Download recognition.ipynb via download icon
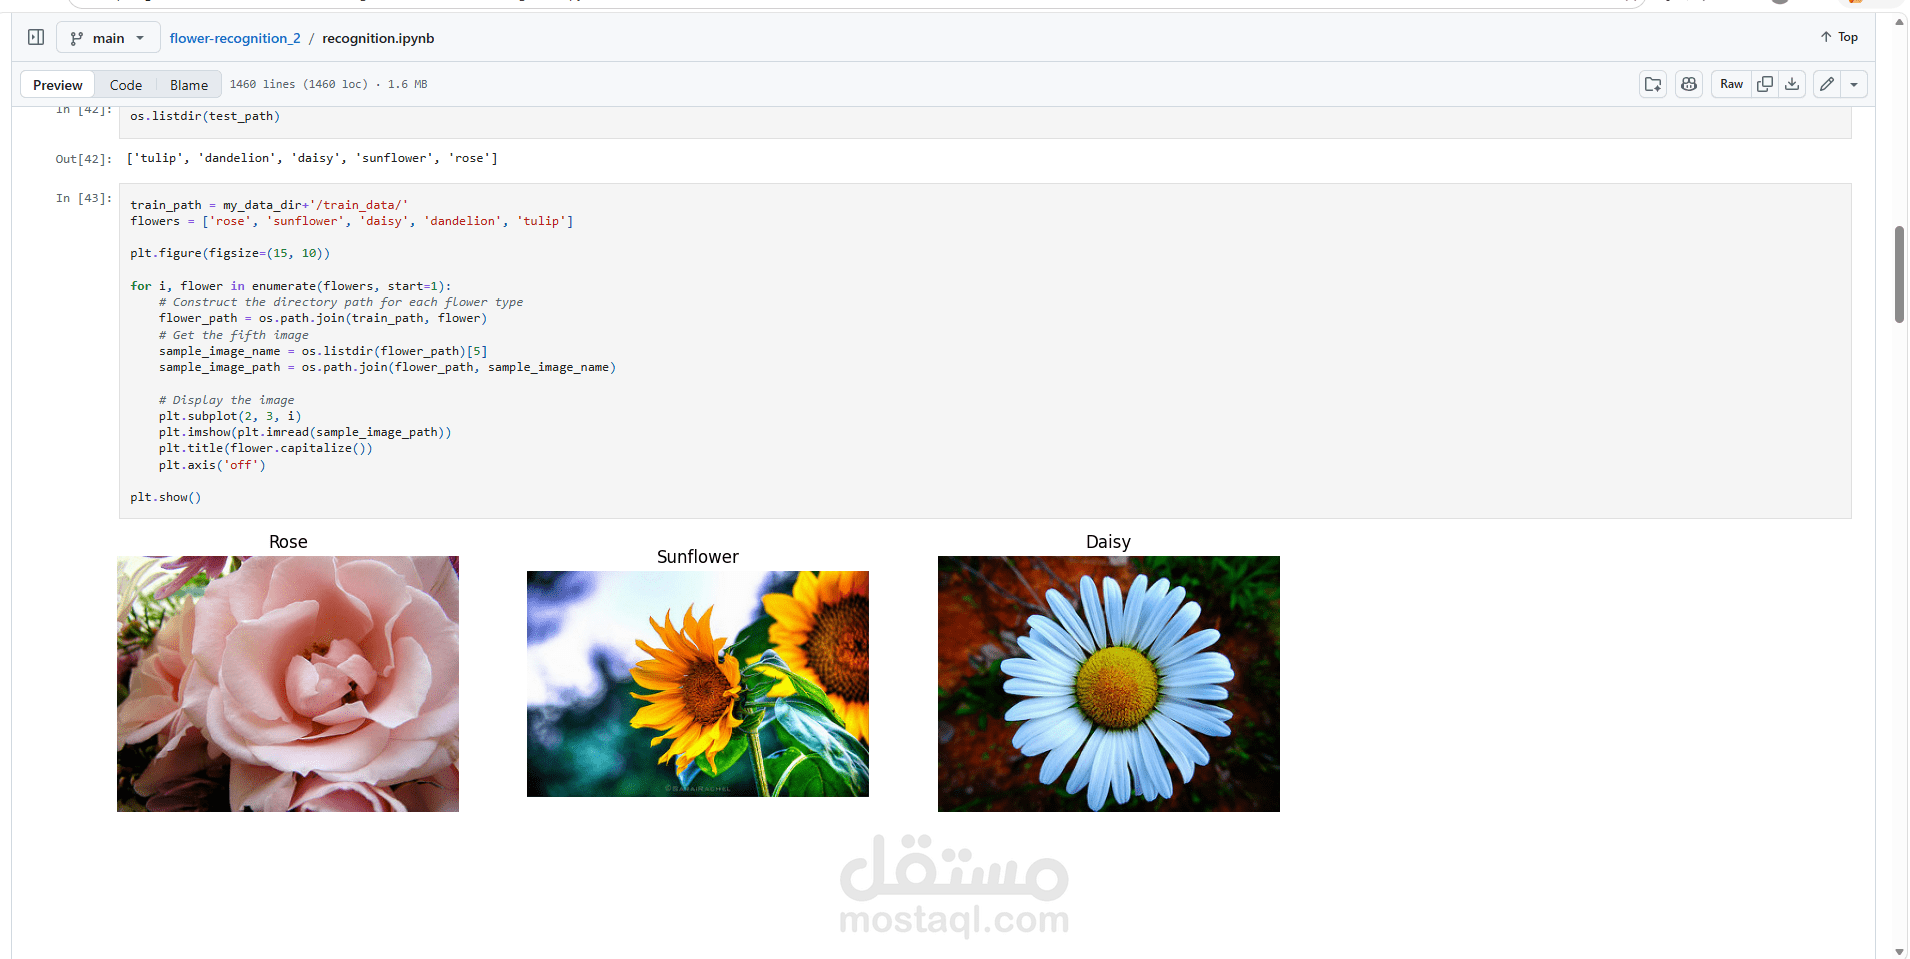The image size is (1910, 959). pyautogui.click(x=1791, y=84)
